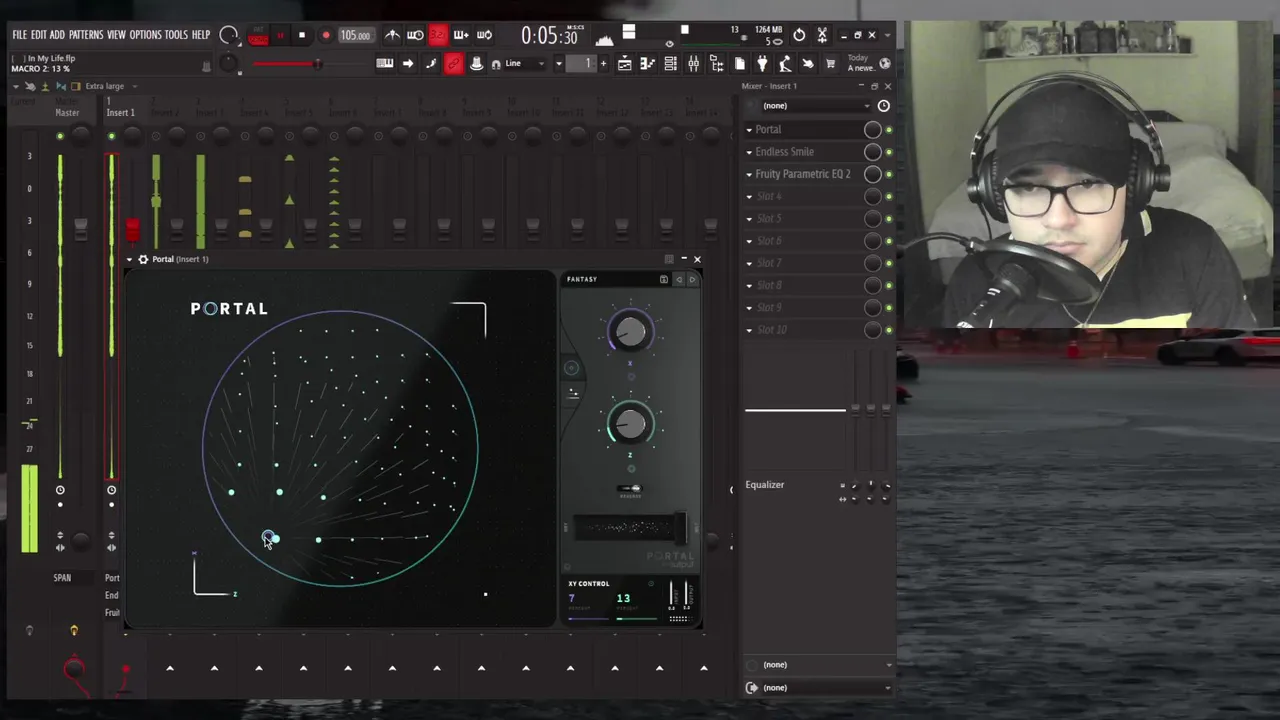The image size is (1280, 720).
Task: Toggle the Slot 4 enable LED
Action: point(888,196)
